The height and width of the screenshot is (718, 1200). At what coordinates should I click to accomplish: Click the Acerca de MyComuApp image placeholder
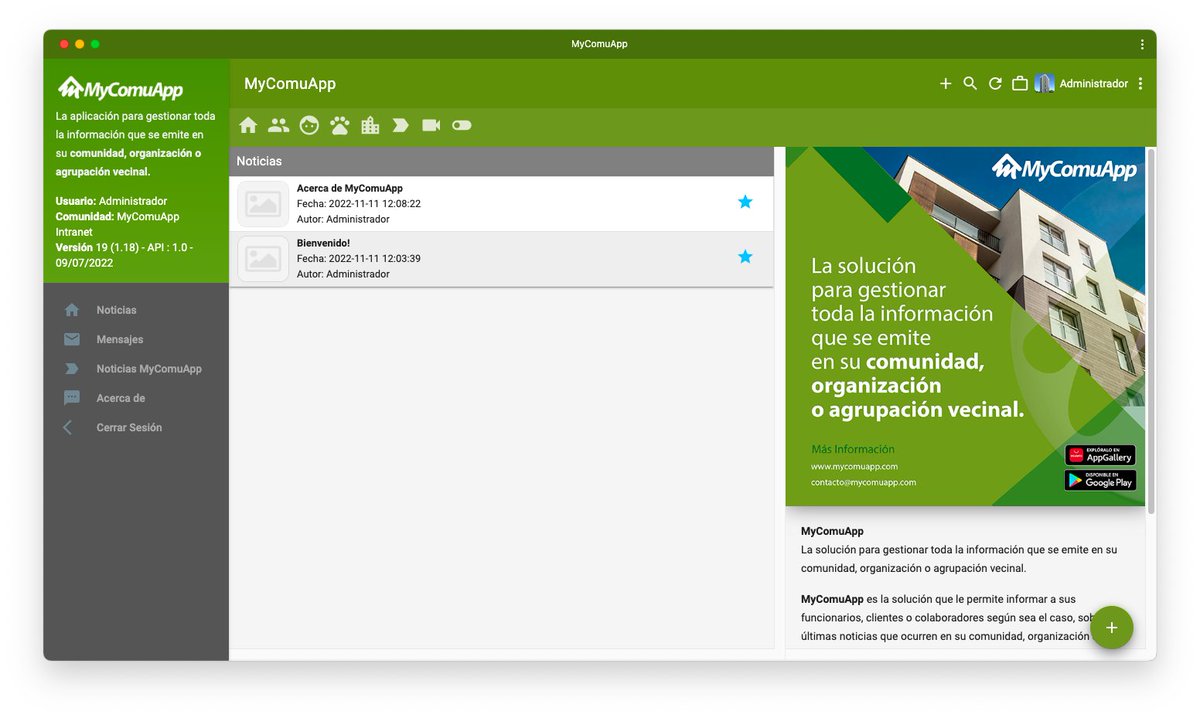click(263, 204)
